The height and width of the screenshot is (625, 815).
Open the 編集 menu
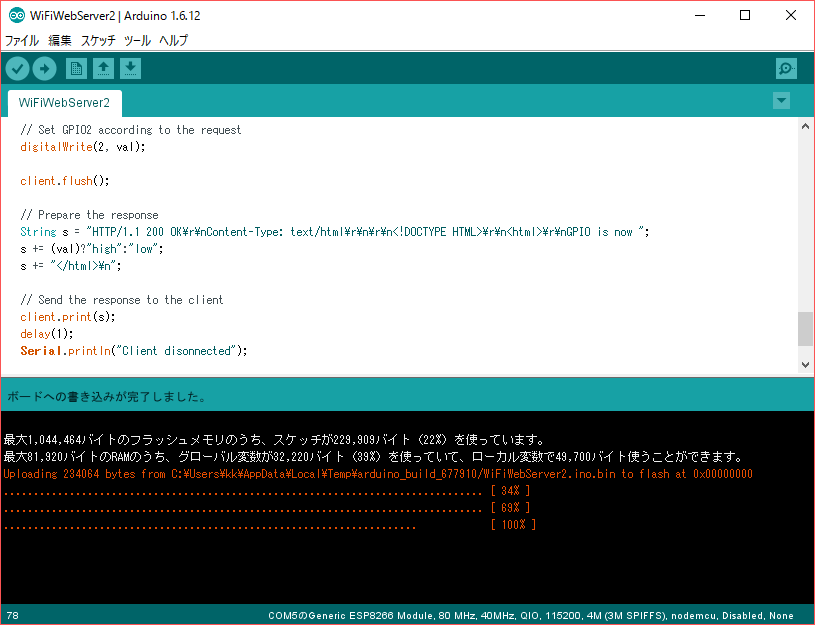(60, 41)
